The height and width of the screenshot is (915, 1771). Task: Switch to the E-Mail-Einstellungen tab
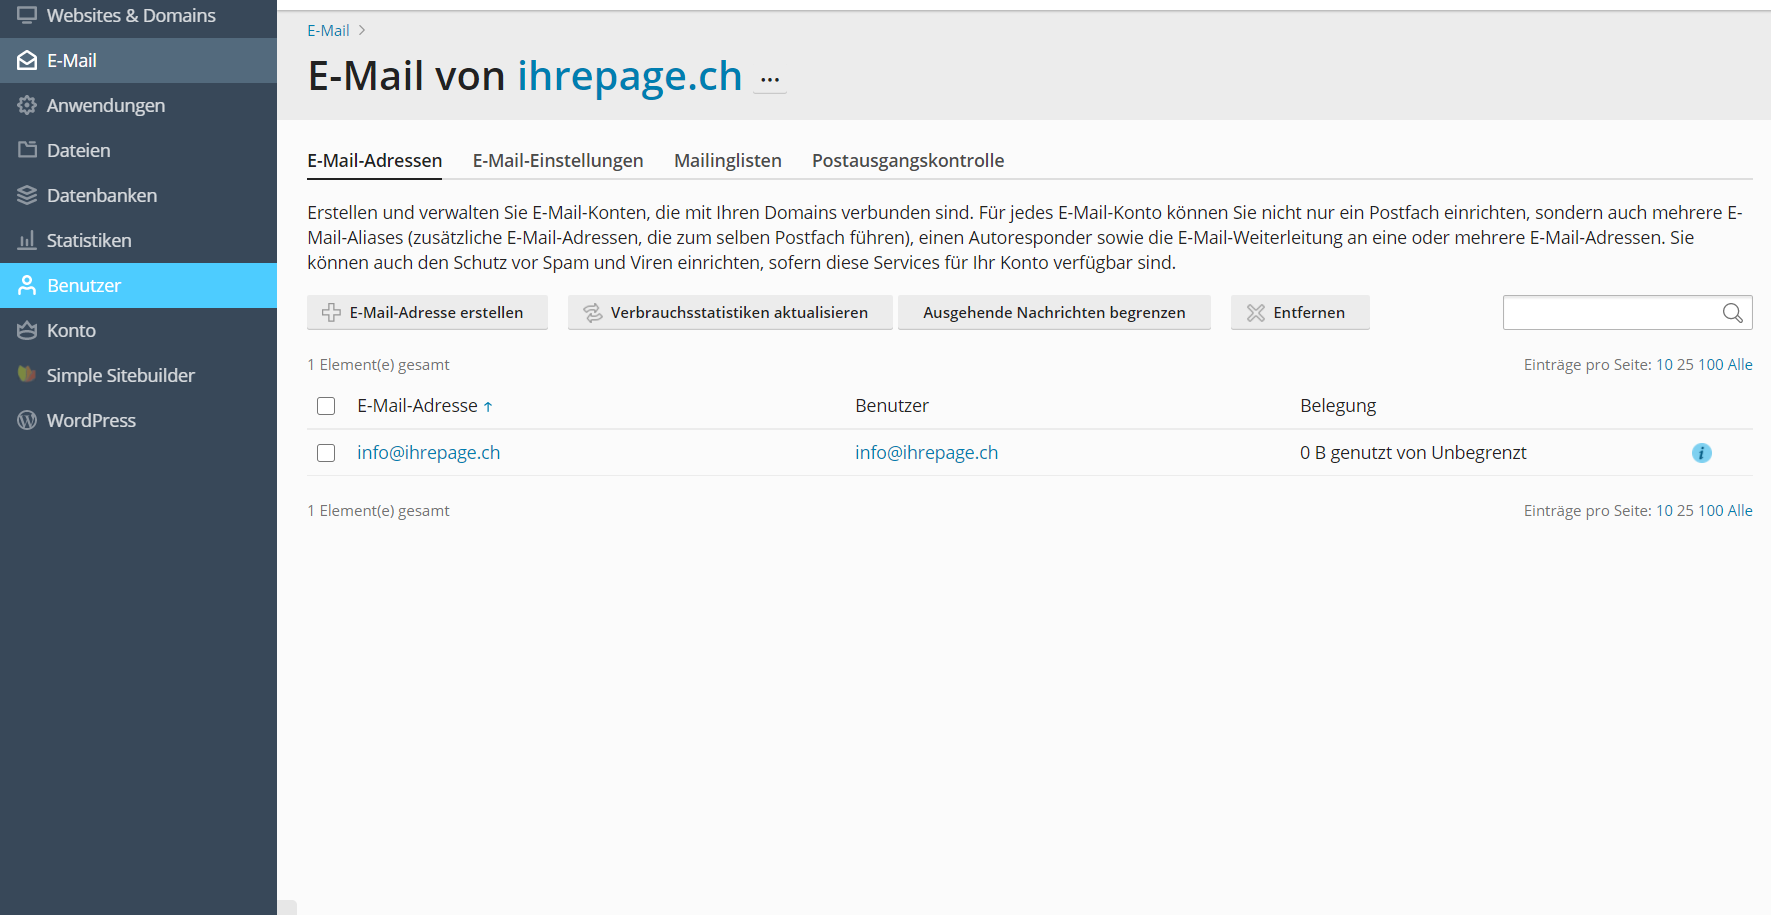click(x=557, y=161)
